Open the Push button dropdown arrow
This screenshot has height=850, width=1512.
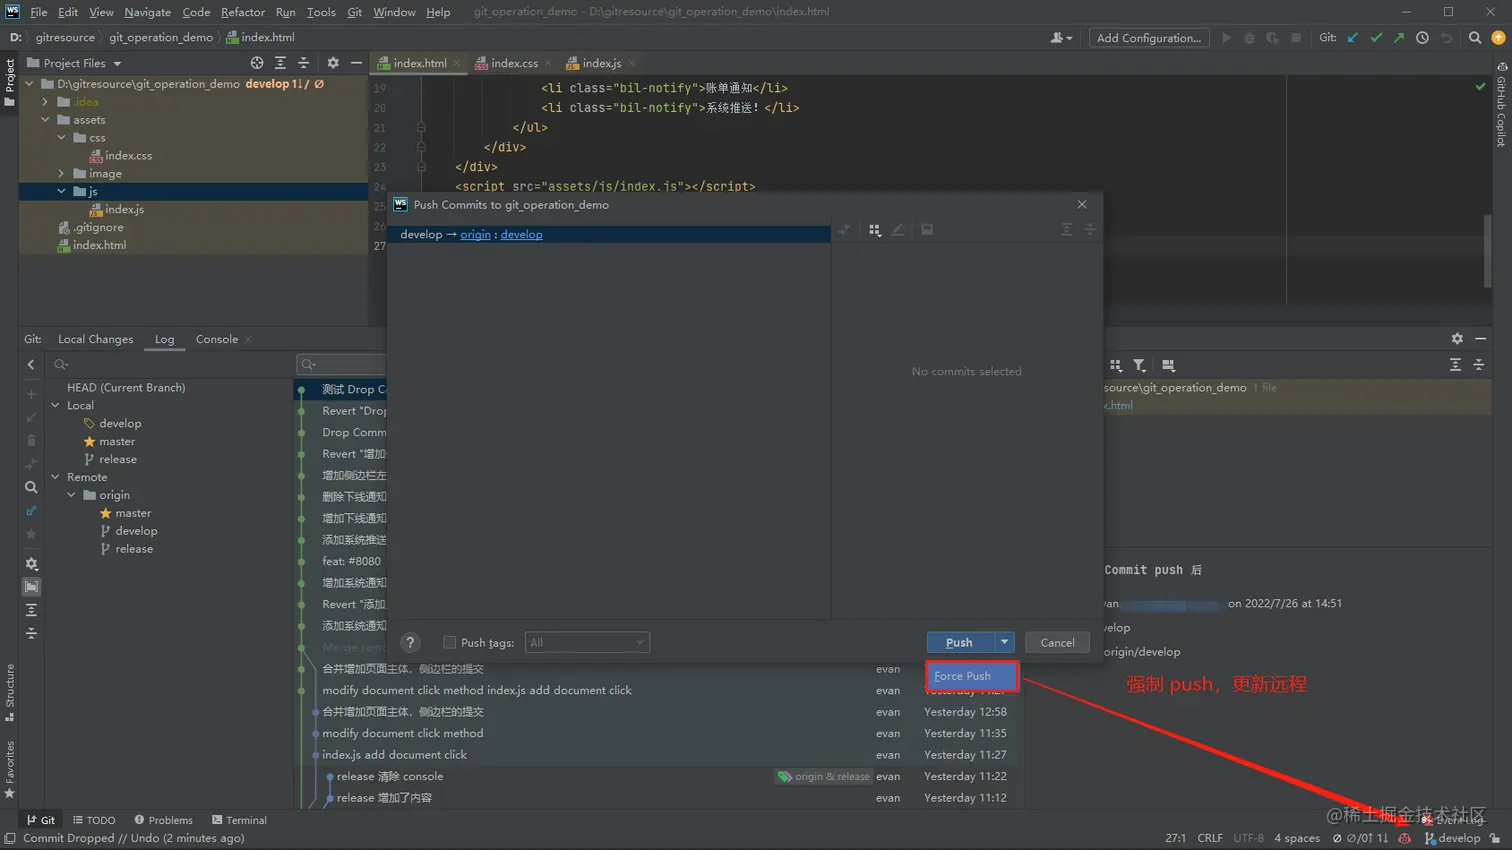click(x=1004, y=642)
